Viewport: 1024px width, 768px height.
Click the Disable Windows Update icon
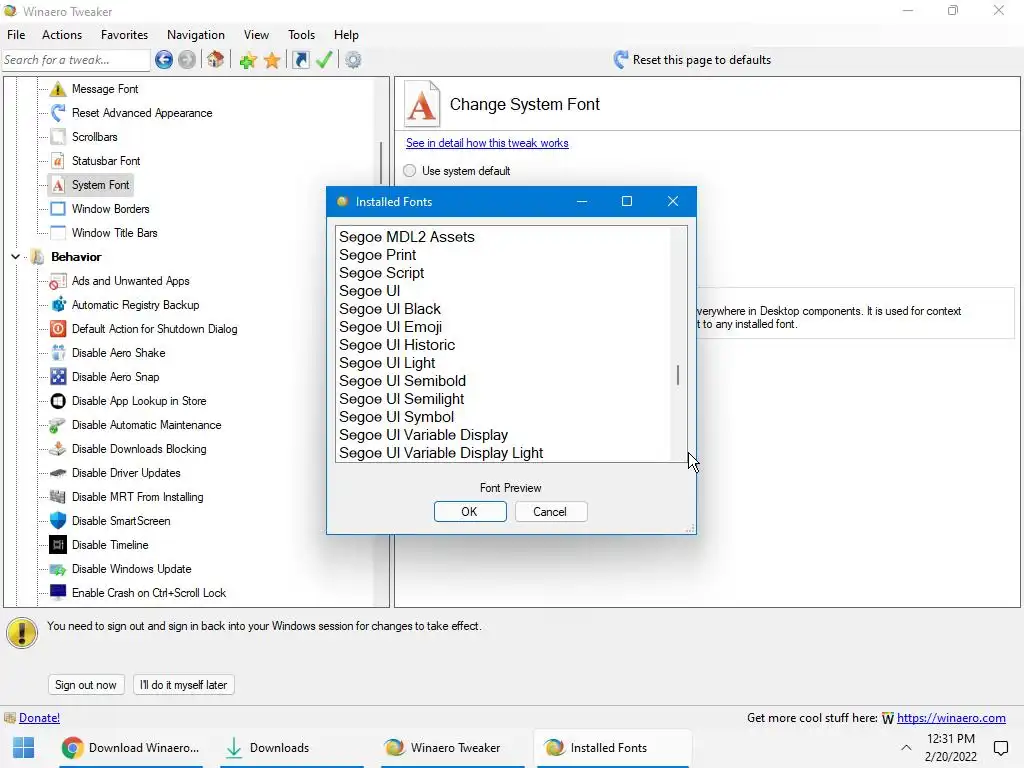pyautogui.click(x=58, y=569)
